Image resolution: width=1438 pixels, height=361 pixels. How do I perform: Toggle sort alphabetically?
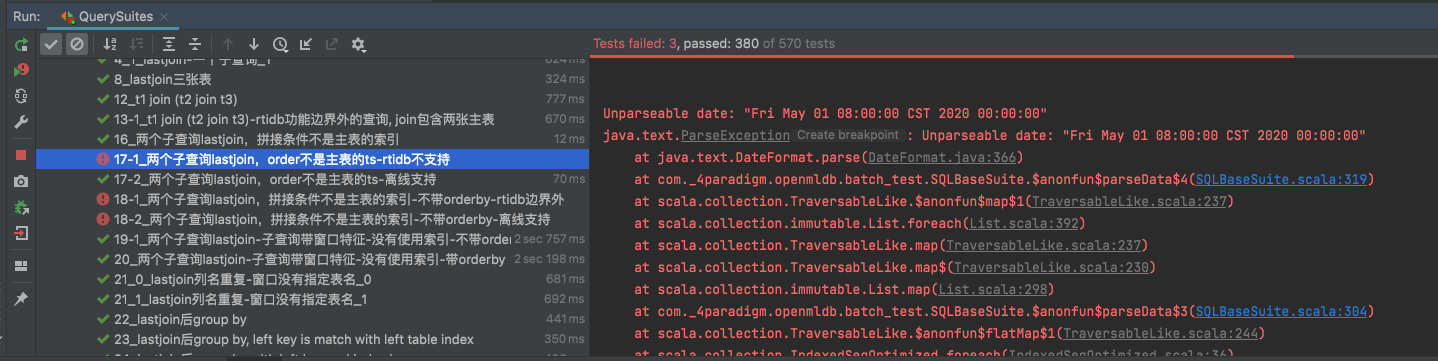[x=111, y=44]
